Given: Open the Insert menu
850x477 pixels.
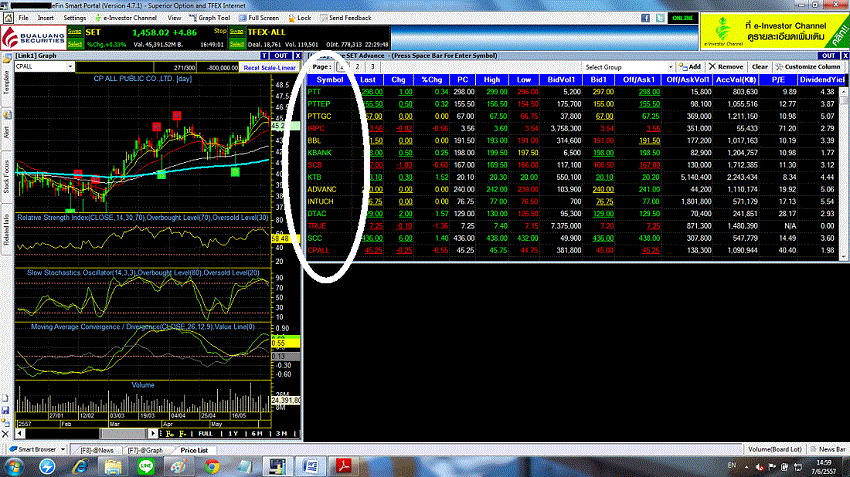Looking at the screenshot, I should pyautogui.click(x=46, y=18).
